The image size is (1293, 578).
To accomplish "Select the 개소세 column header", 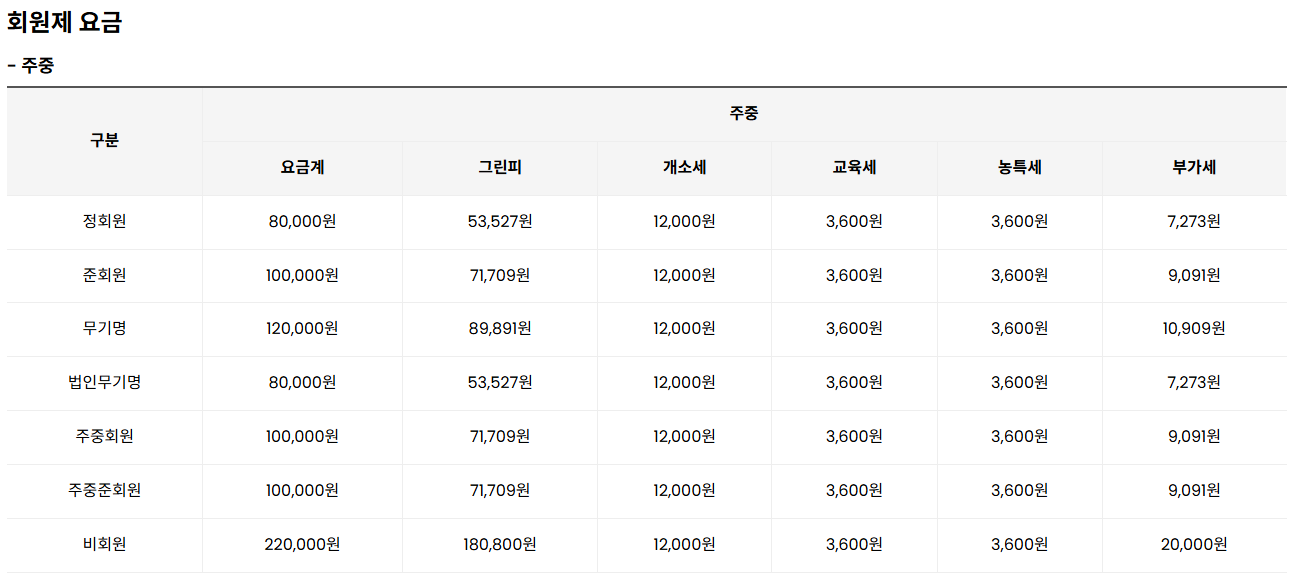I will [x=684, y=168].
